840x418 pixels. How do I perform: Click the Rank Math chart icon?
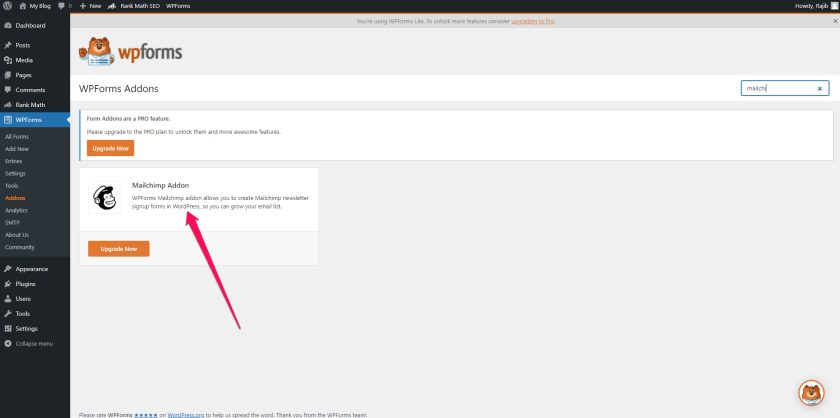[8, 105]
